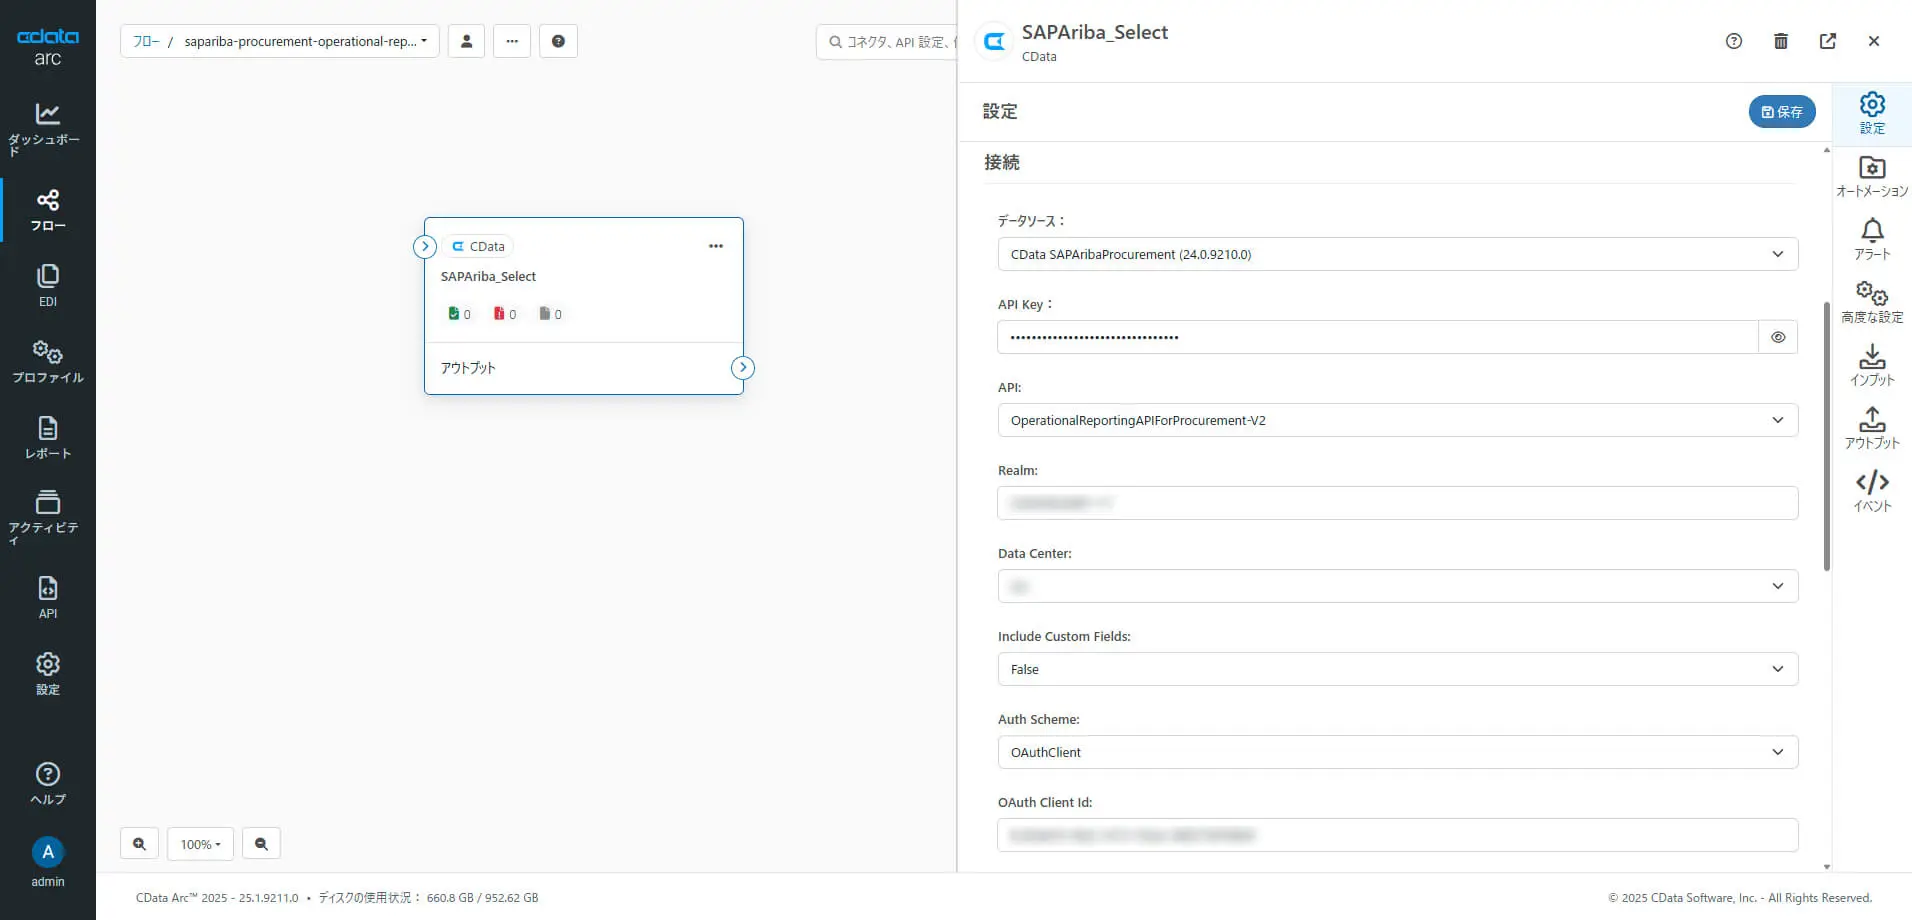Click the zoom in magnifier icon
Viewport: 1912px width, 920px height.
tap(139, 844)
